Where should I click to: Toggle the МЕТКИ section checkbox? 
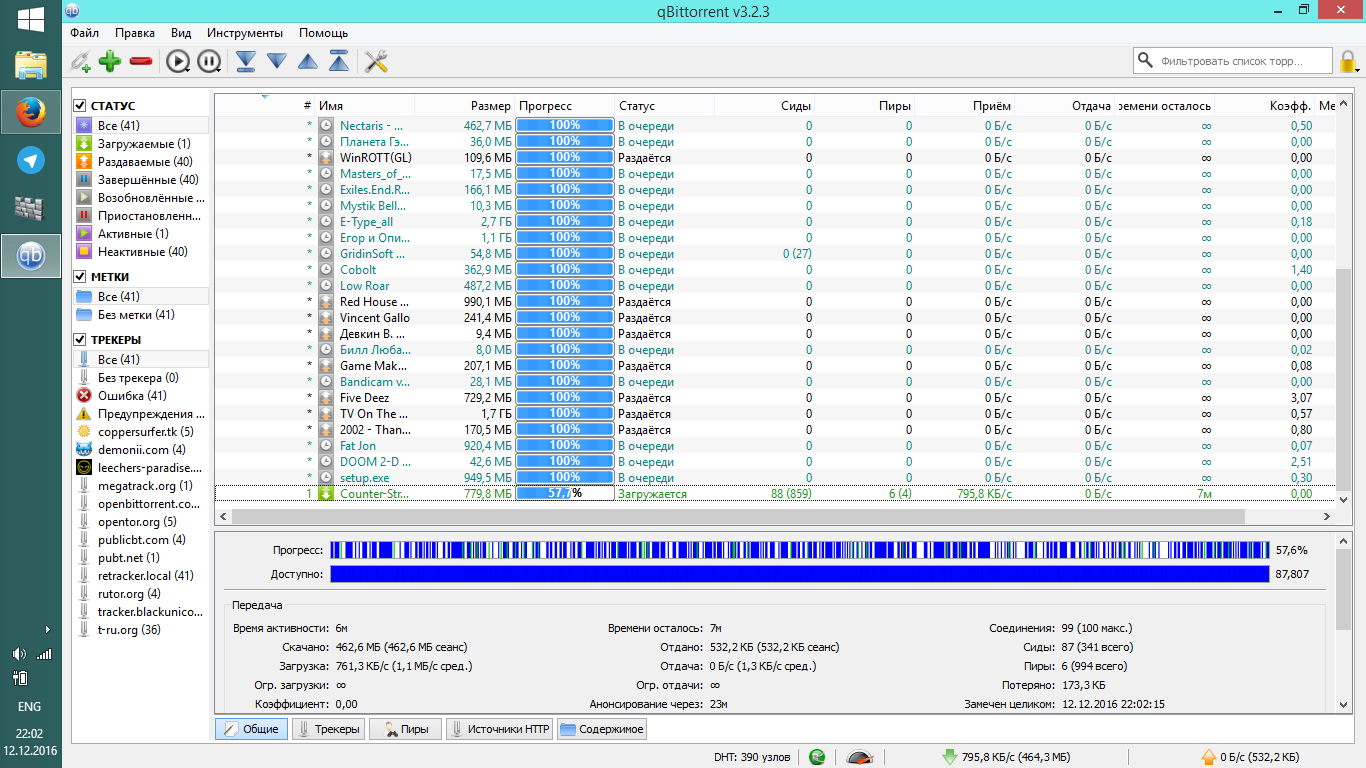coord(80,277)
